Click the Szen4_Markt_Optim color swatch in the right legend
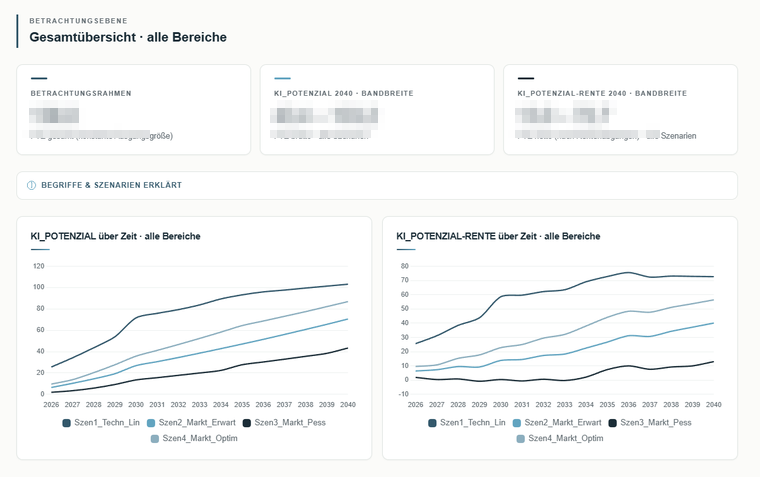This screenshot has width=760, height=477. point(521,439)
